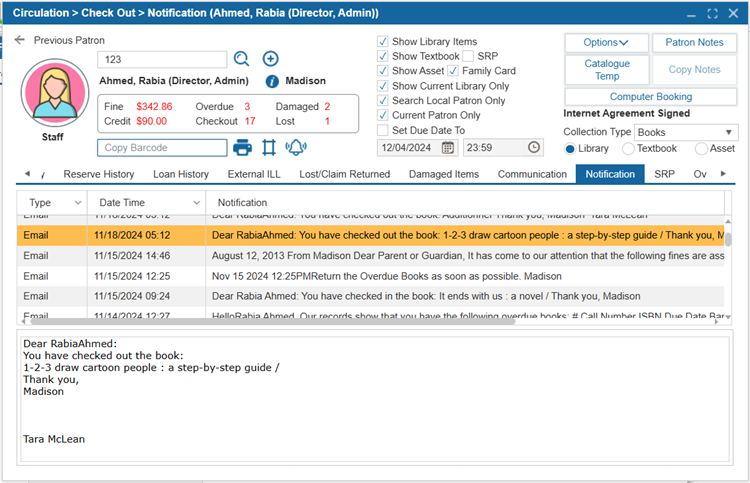Click the scan frame icon next to printer
Screen dimensions: 750x483
[268, 147]
